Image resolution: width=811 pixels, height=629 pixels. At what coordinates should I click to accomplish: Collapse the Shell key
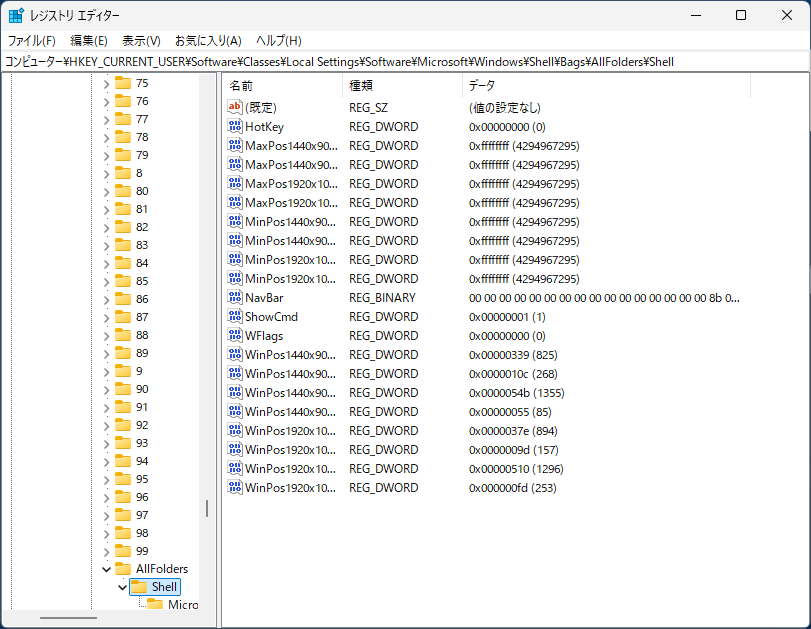click(x=122, y=587)
